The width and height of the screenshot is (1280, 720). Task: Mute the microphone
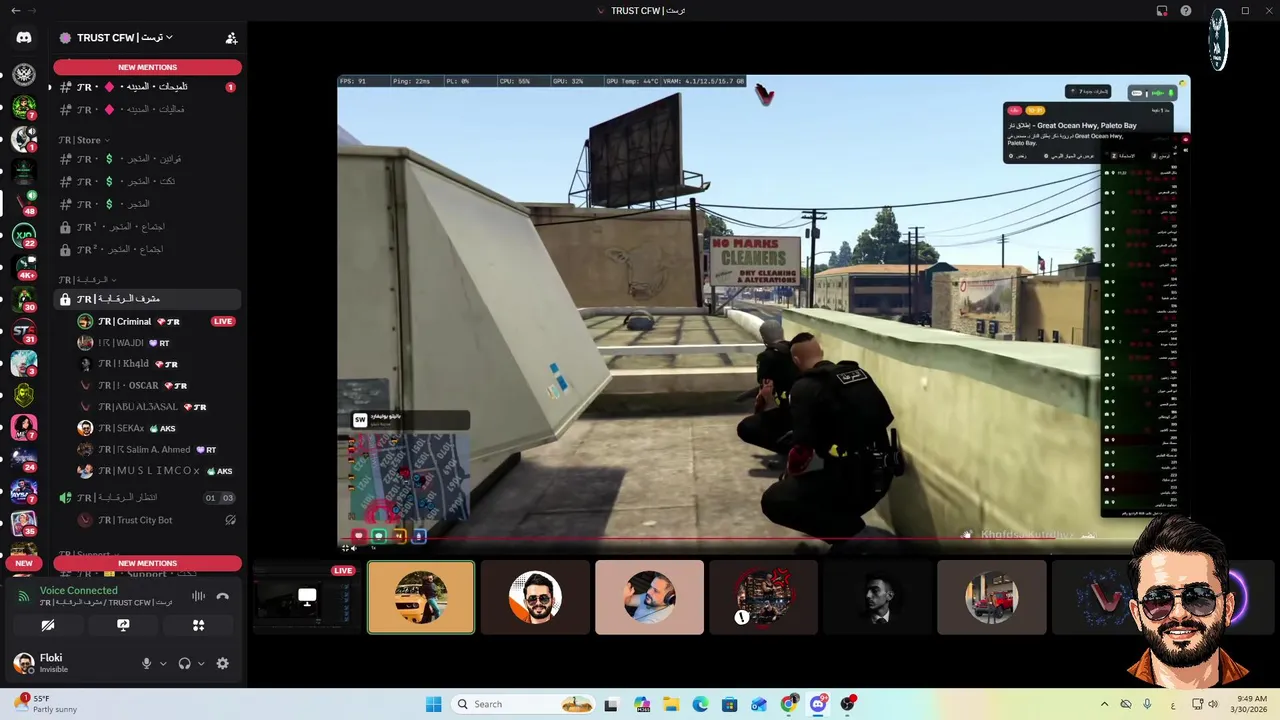pyautogui.click(x=146, y=663)
